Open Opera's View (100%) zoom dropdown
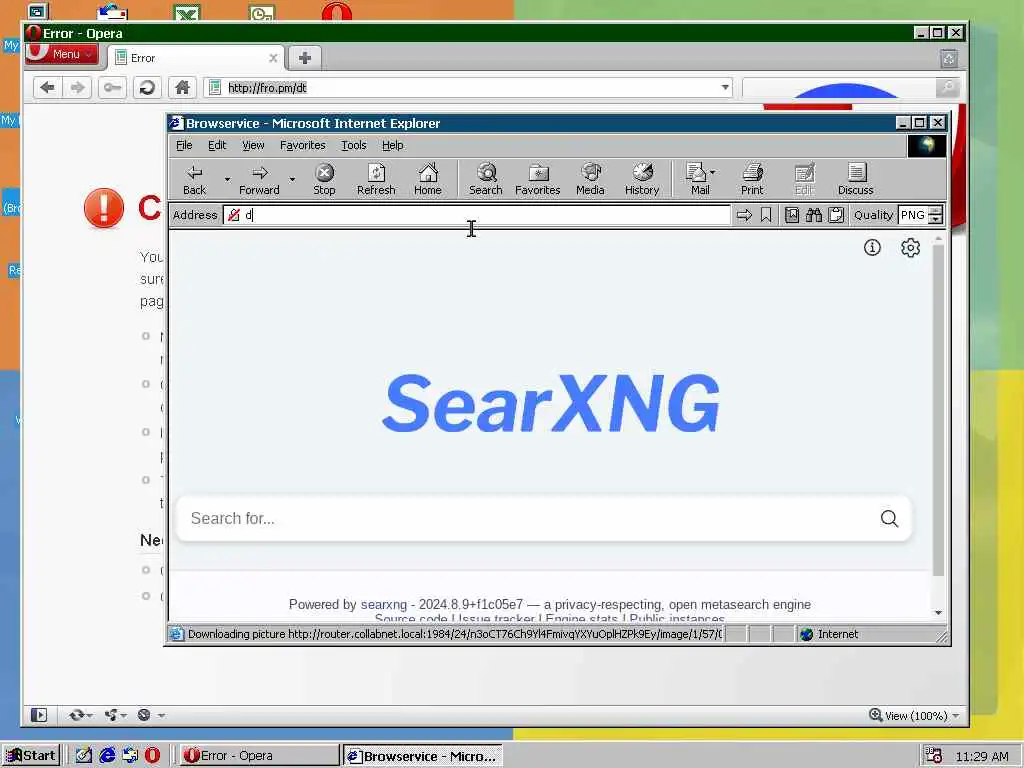Screen dimensions: 1024x768 (x=915, y=716)
